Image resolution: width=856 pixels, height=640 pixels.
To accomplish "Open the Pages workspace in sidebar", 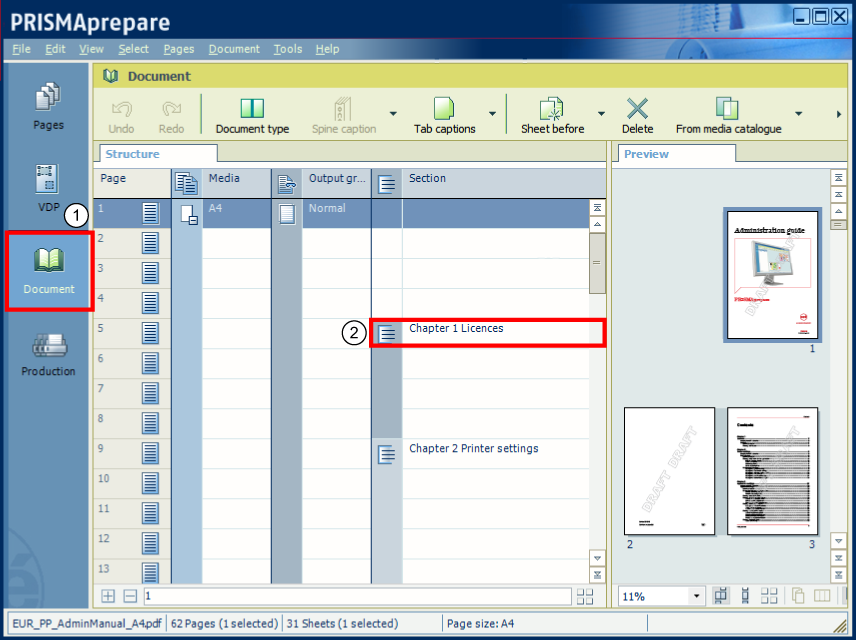I will click(x=48, y=106).
